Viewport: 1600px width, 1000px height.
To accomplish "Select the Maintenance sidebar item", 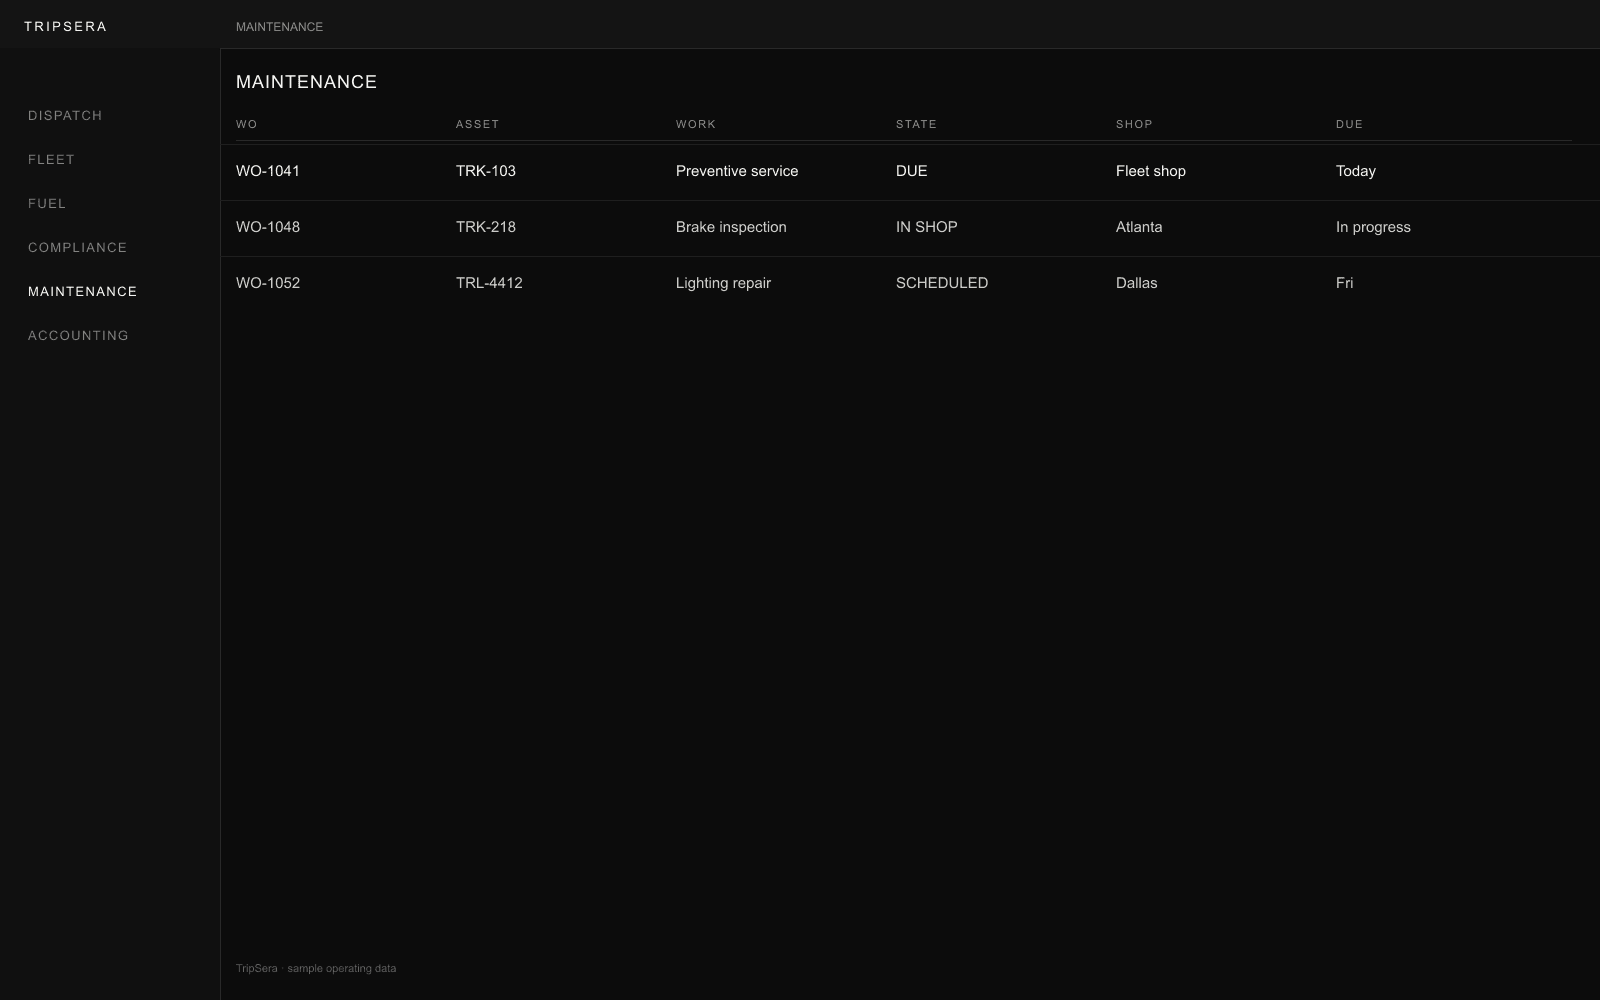I will tap(82, 292).
